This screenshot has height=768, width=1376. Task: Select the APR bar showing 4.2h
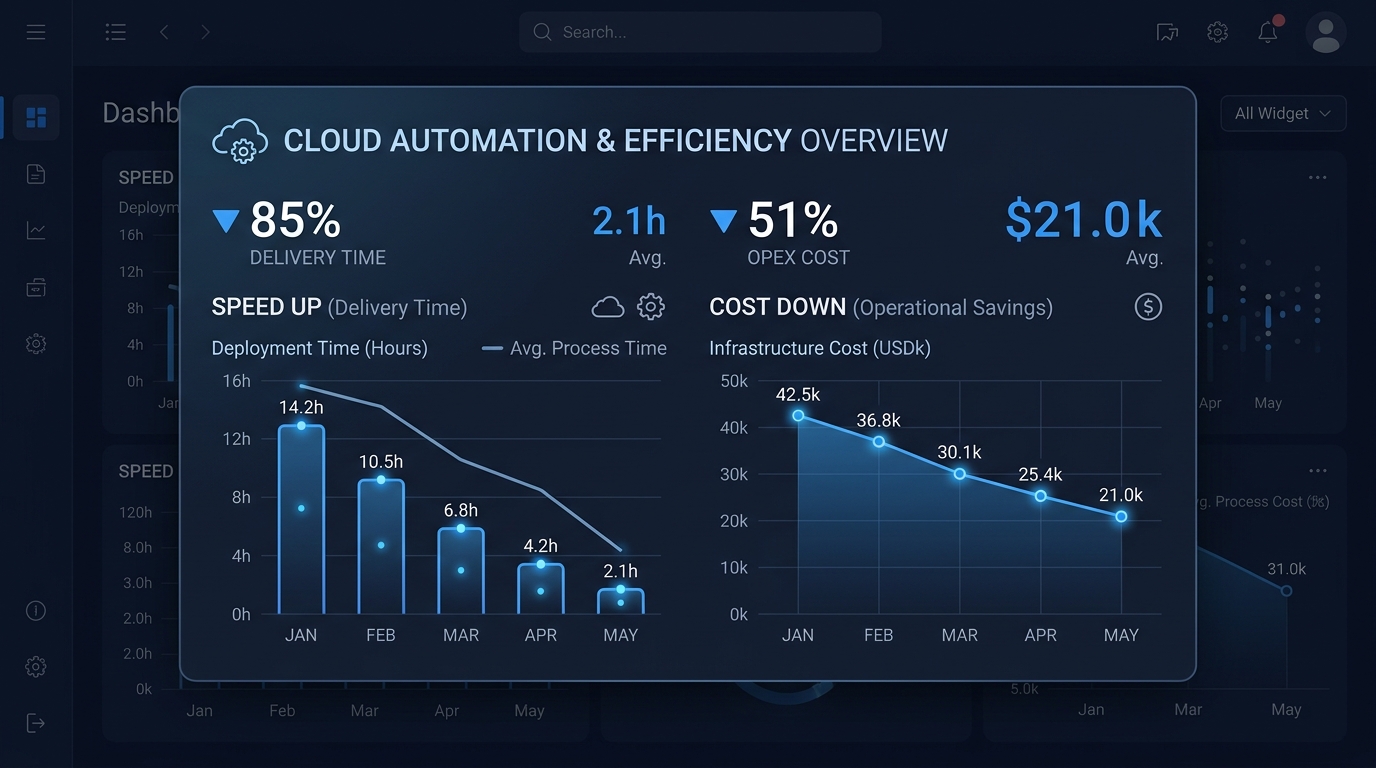click(x=541, y=589)
